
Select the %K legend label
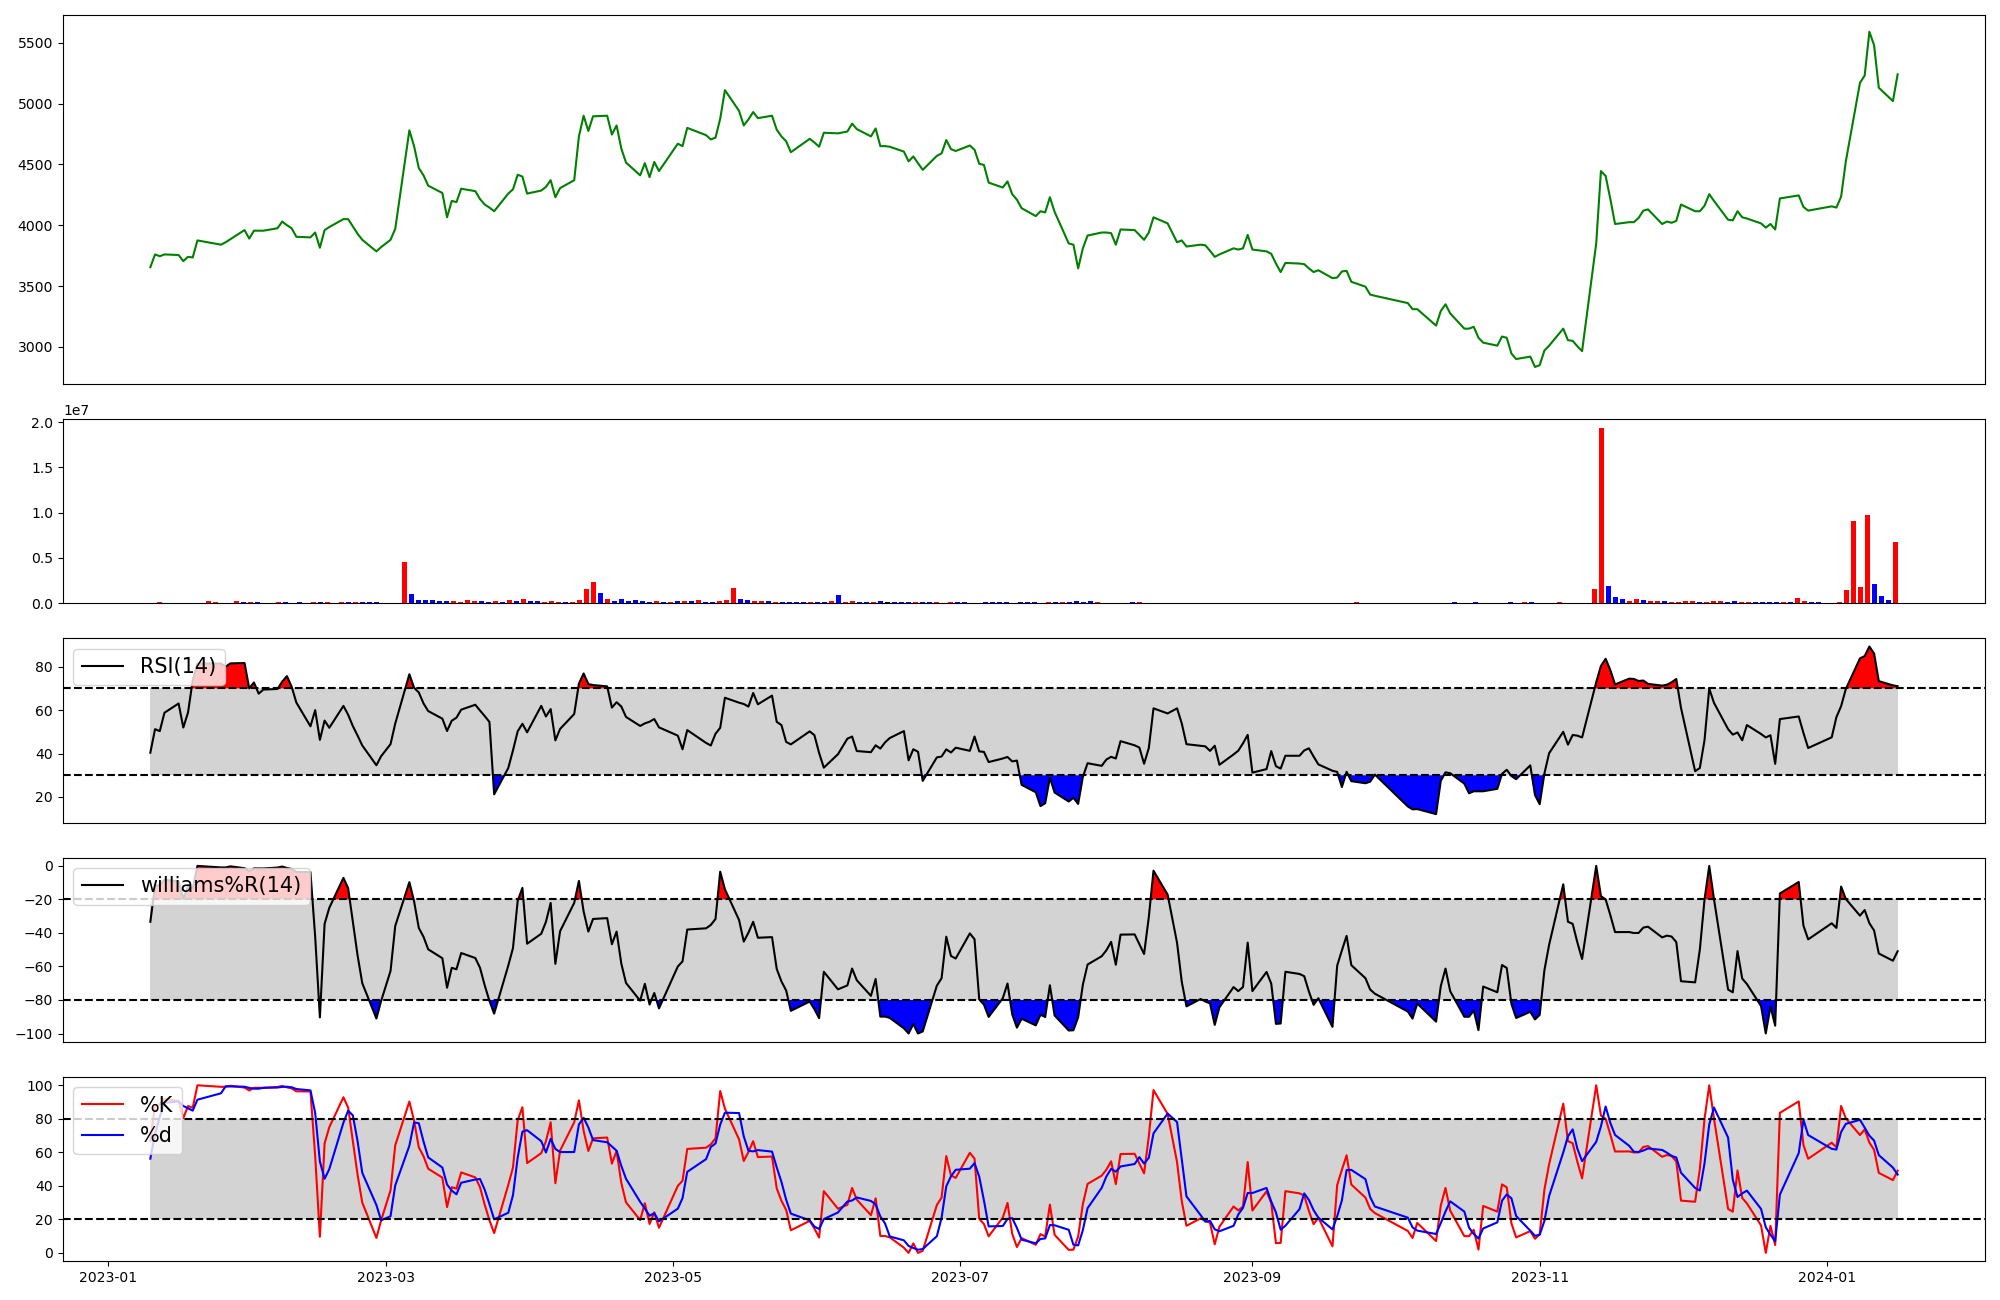(156, 1105)
